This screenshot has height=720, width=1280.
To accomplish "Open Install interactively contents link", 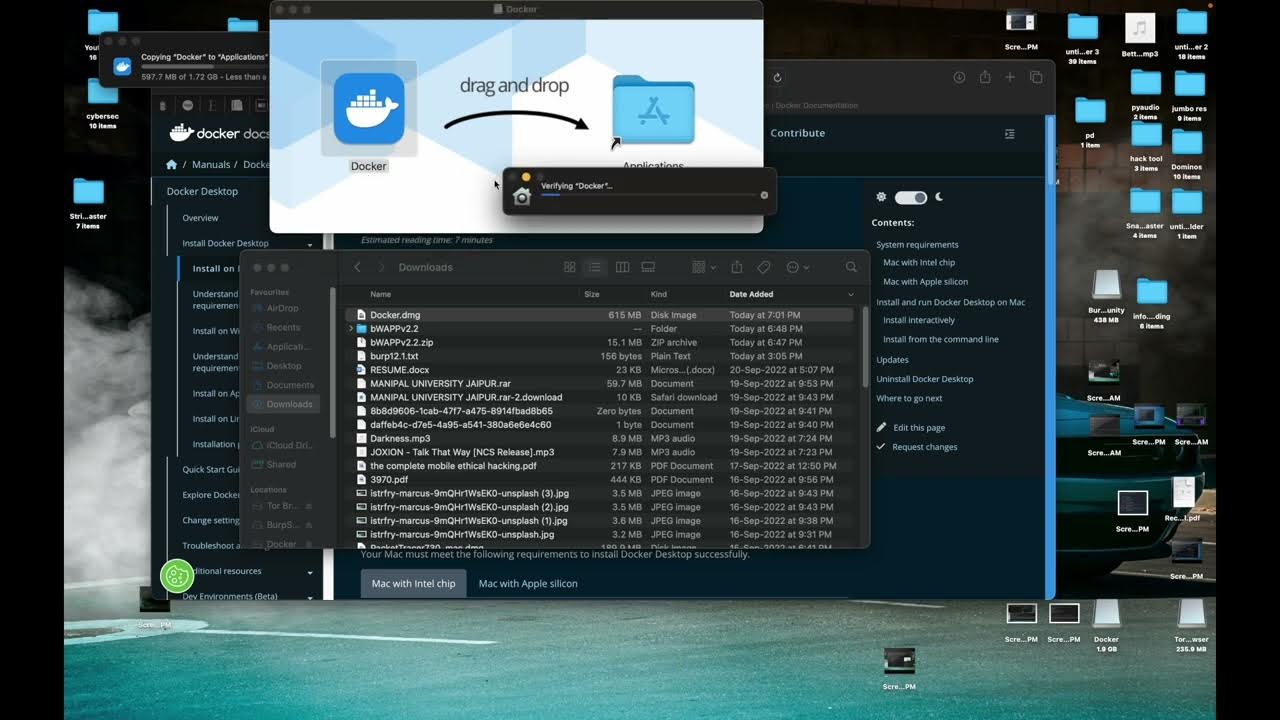I will pyautogui.click(x=919, y=320).
